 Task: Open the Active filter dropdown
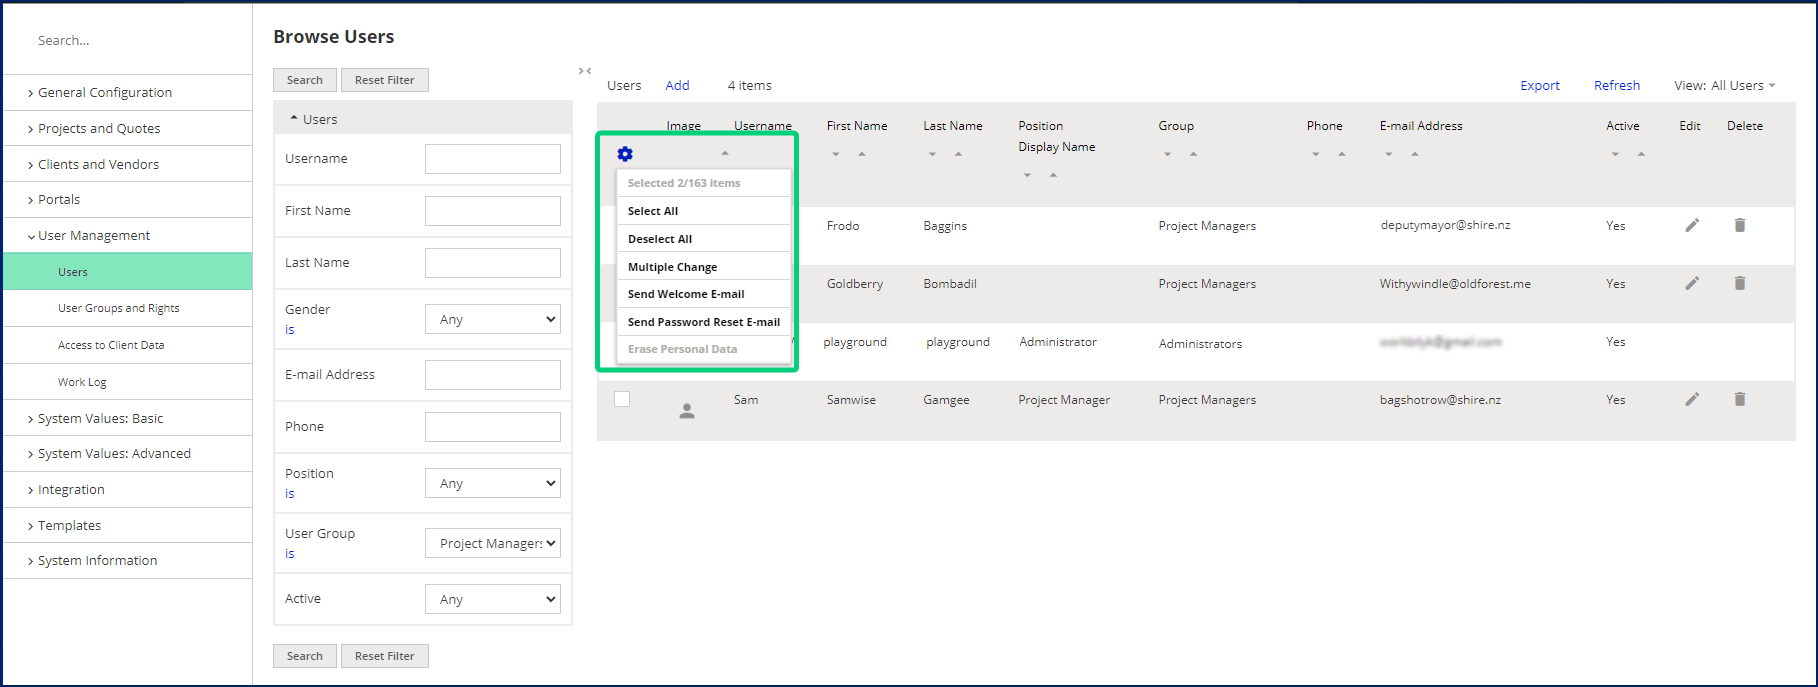493,599
